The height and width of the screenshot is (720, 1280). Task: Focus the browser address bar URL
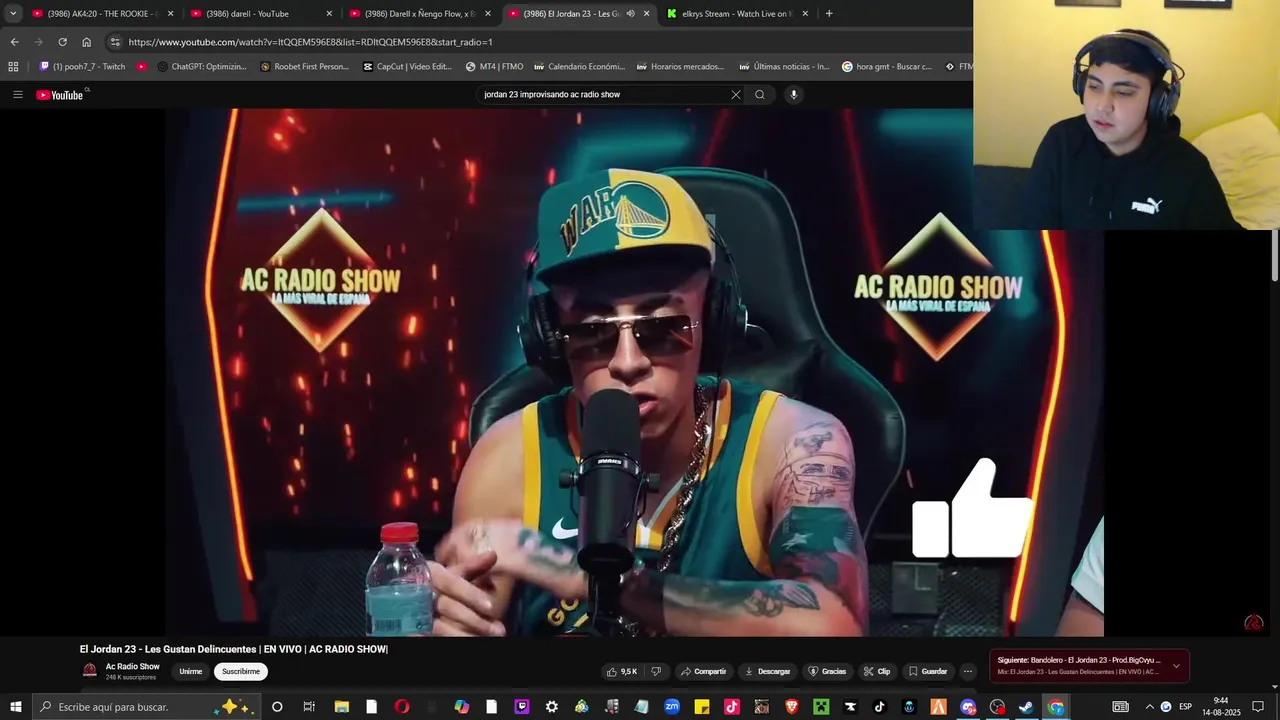point(310,42)
